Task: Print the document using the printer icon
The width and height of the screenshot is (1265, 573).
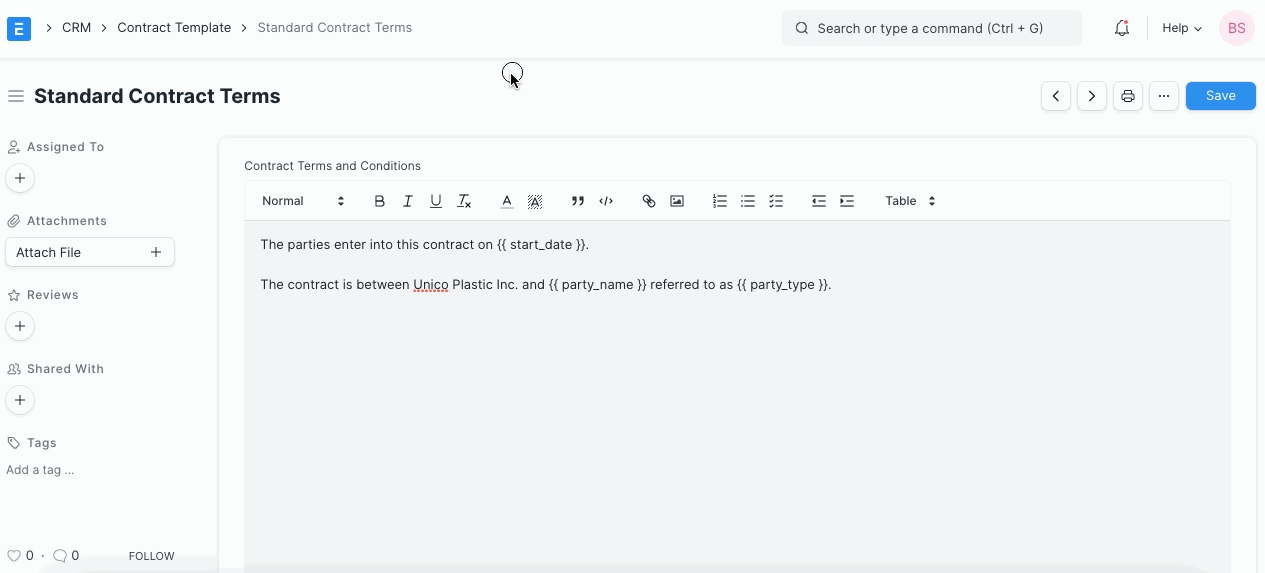Action: pos(1128,96)
